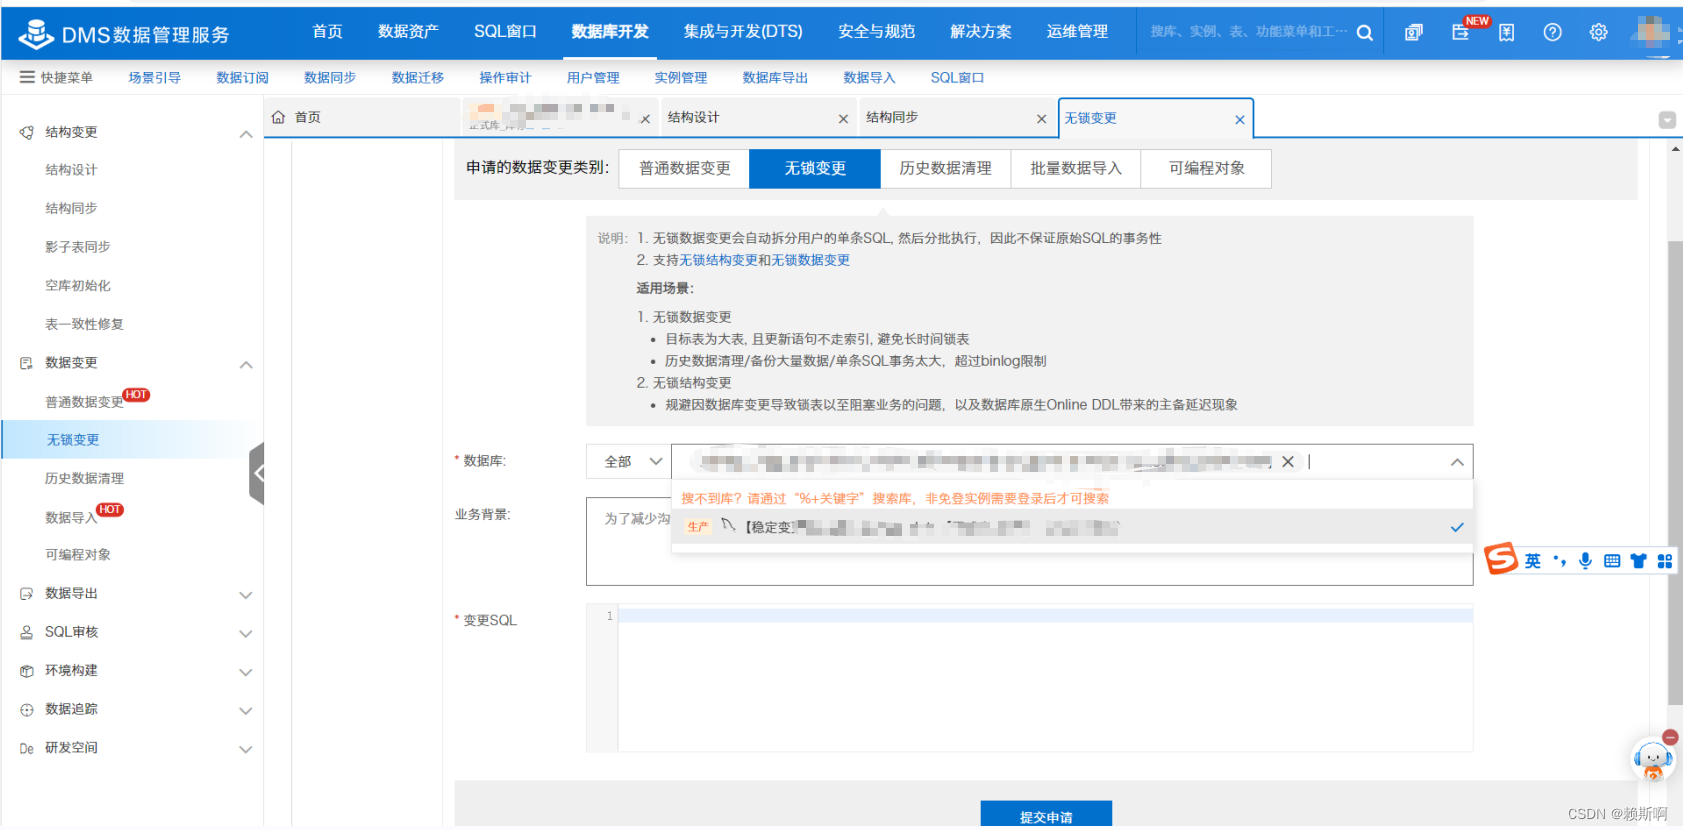
Task: Switch input language via 英 icon
Action: click(1532, 561)
